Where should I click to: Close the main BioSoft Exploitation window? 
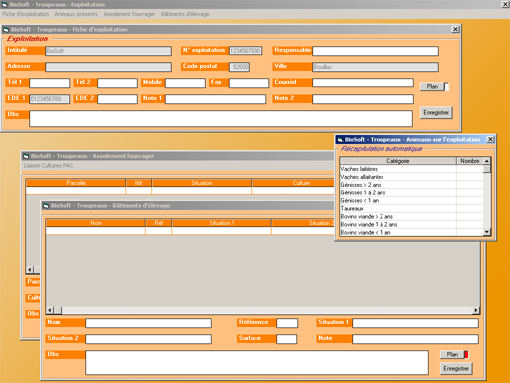point(505,4)
